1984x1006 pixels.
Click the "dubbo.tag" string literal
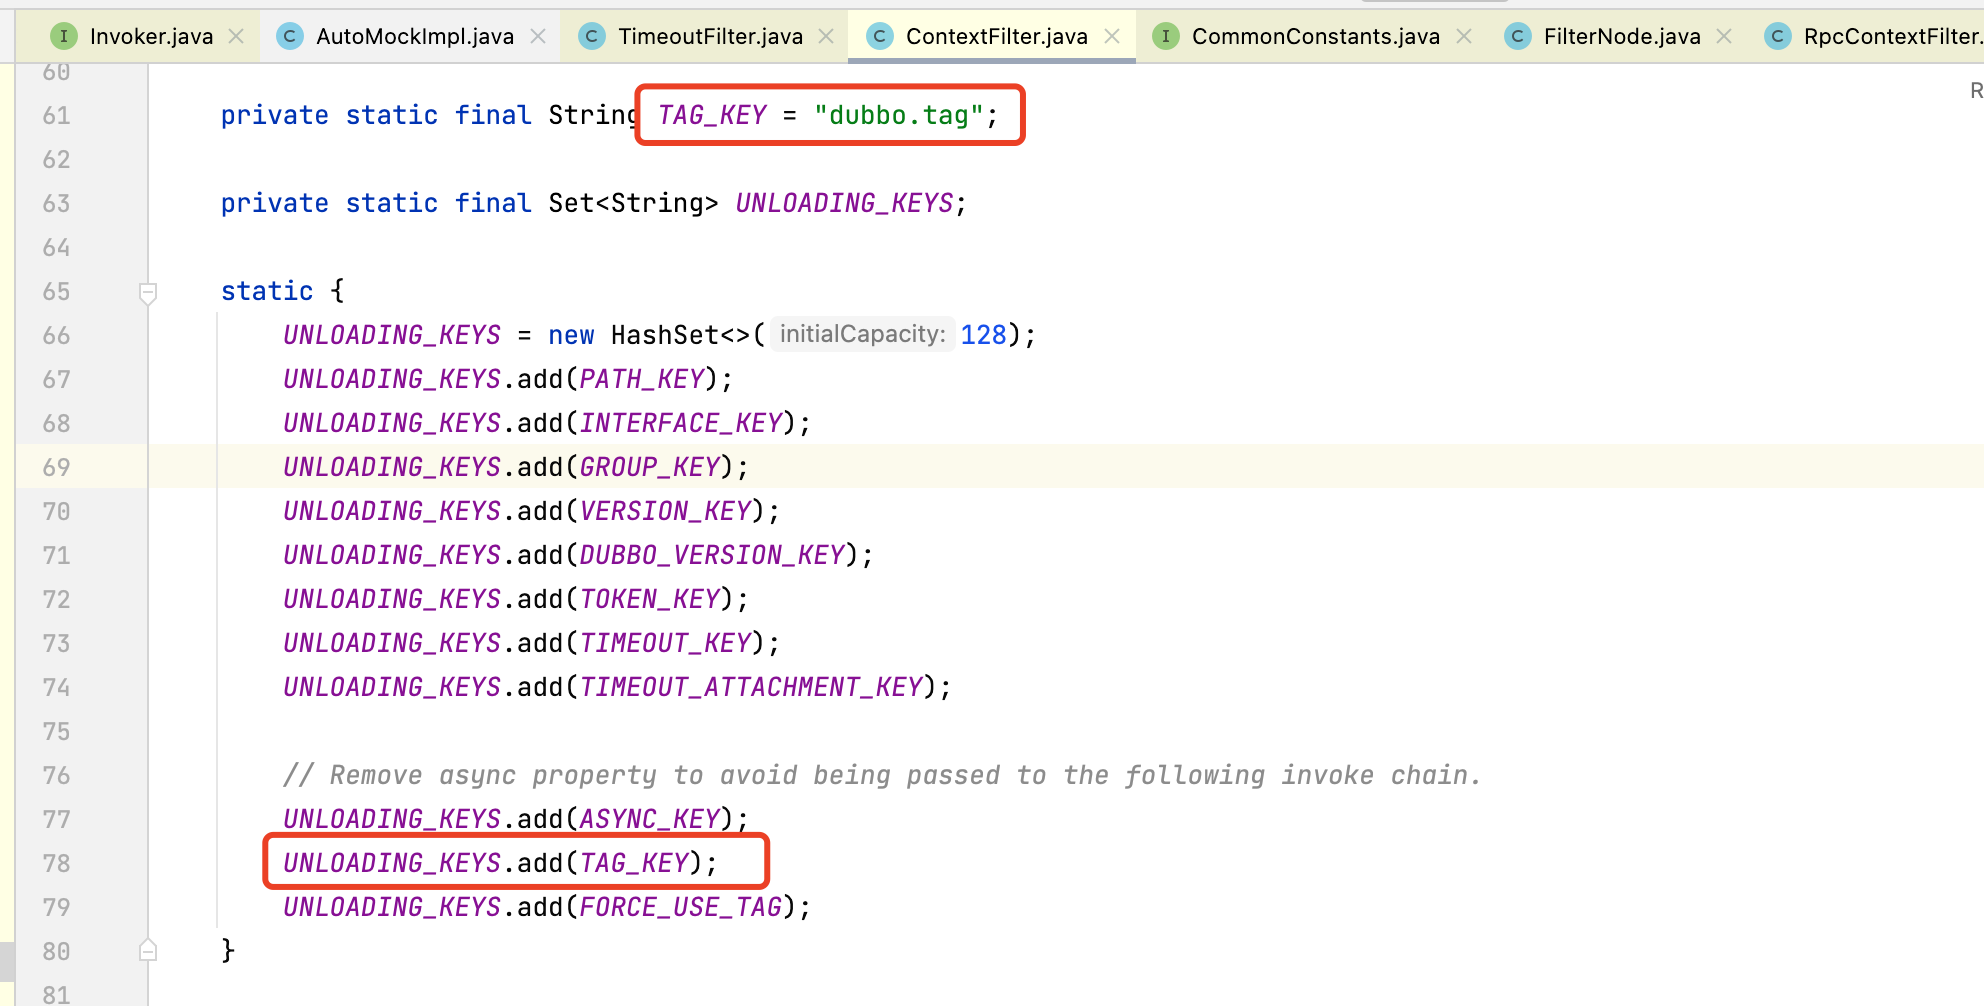coord(898,116)
